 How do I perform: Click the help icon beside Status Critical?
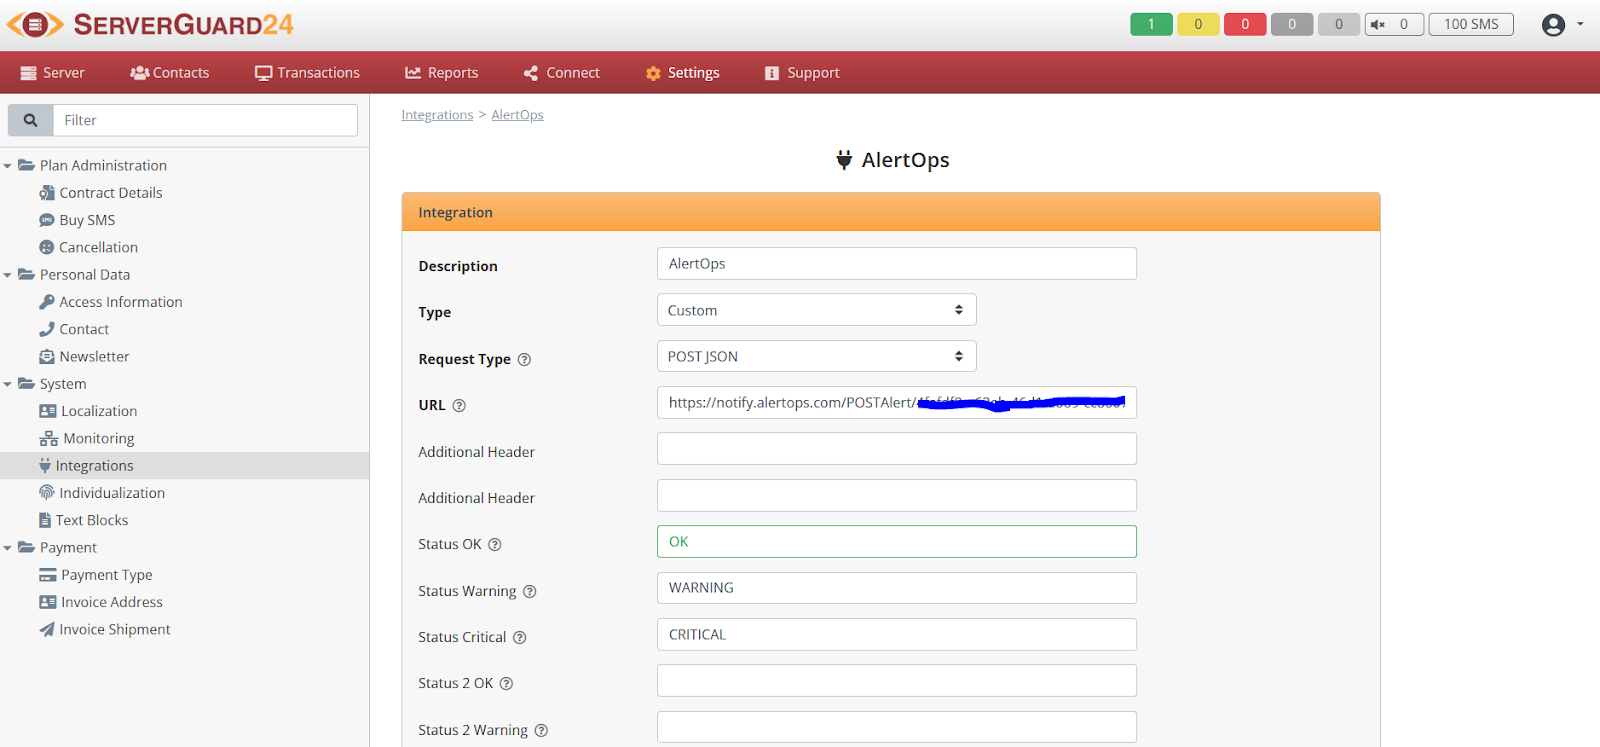click(520, 638)
